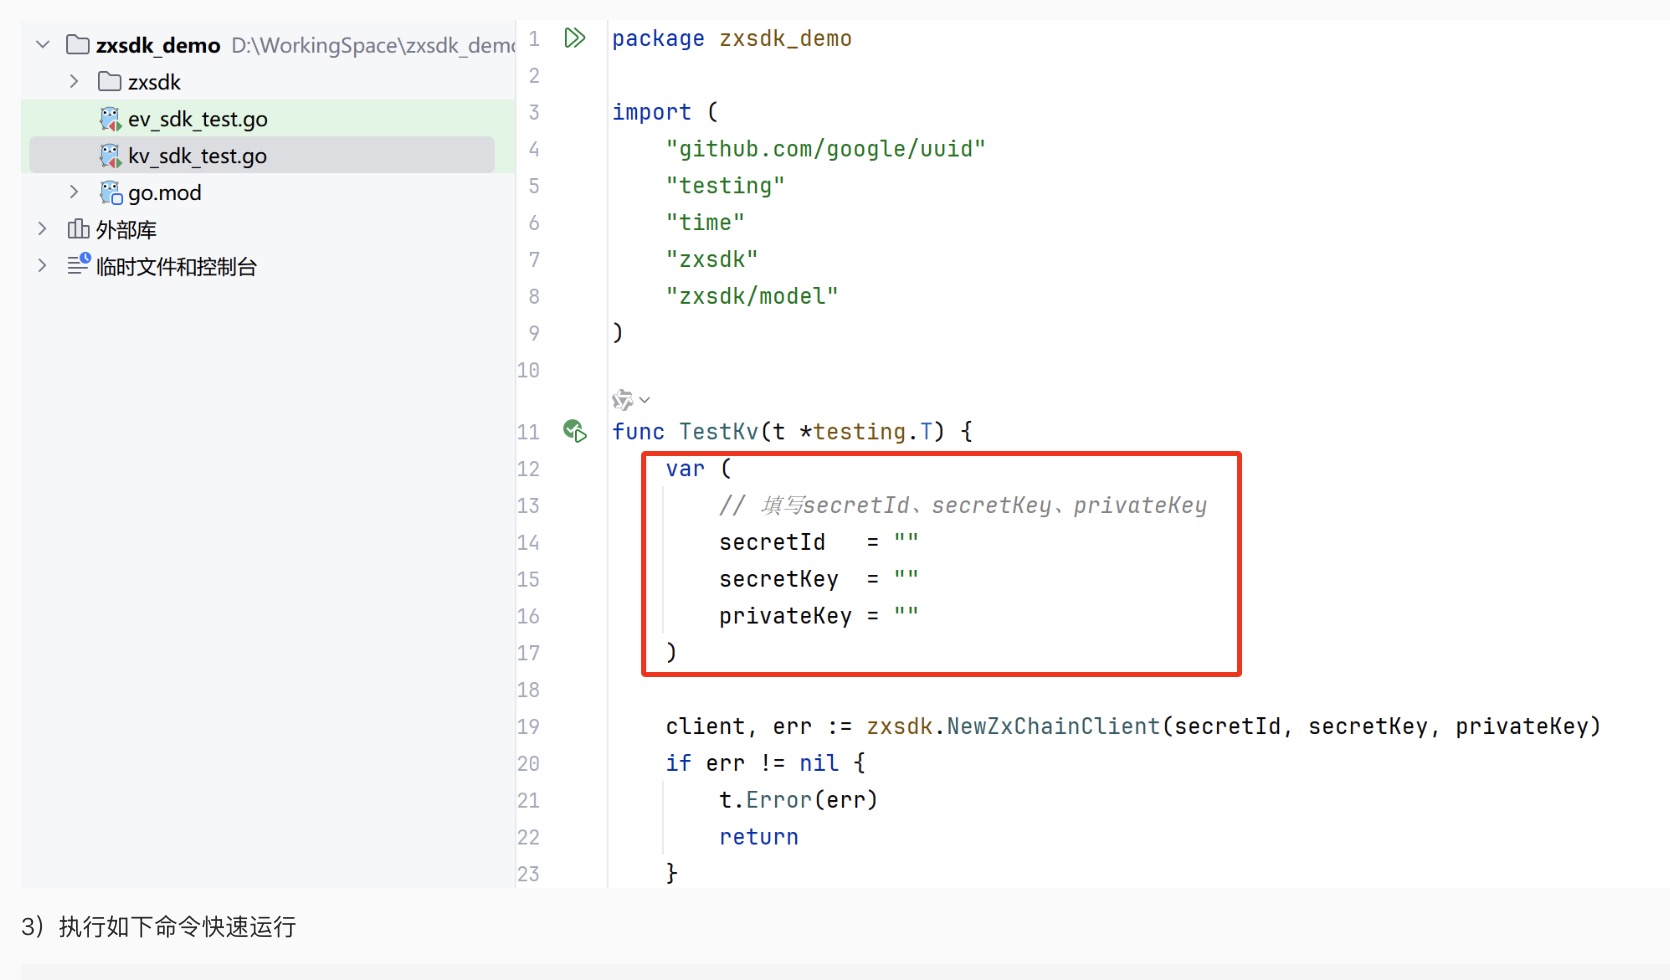This screenshot has width=1670, height=980.
Task: Click the AI assistant icon above TestKv function
Action: [x=622, y=400]
